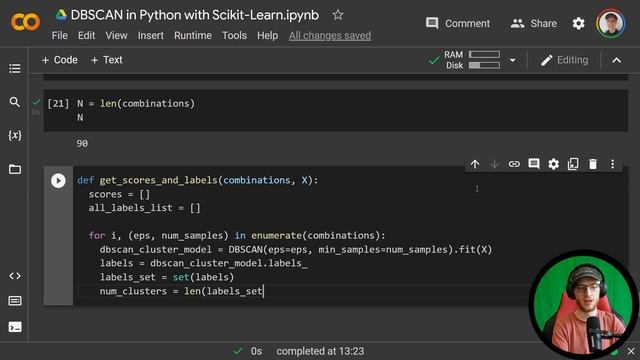Open the code snippets icon
Image resolution: width=640 pixels, height=360 pixels.
pyautogui.click(x=15, y=276)
